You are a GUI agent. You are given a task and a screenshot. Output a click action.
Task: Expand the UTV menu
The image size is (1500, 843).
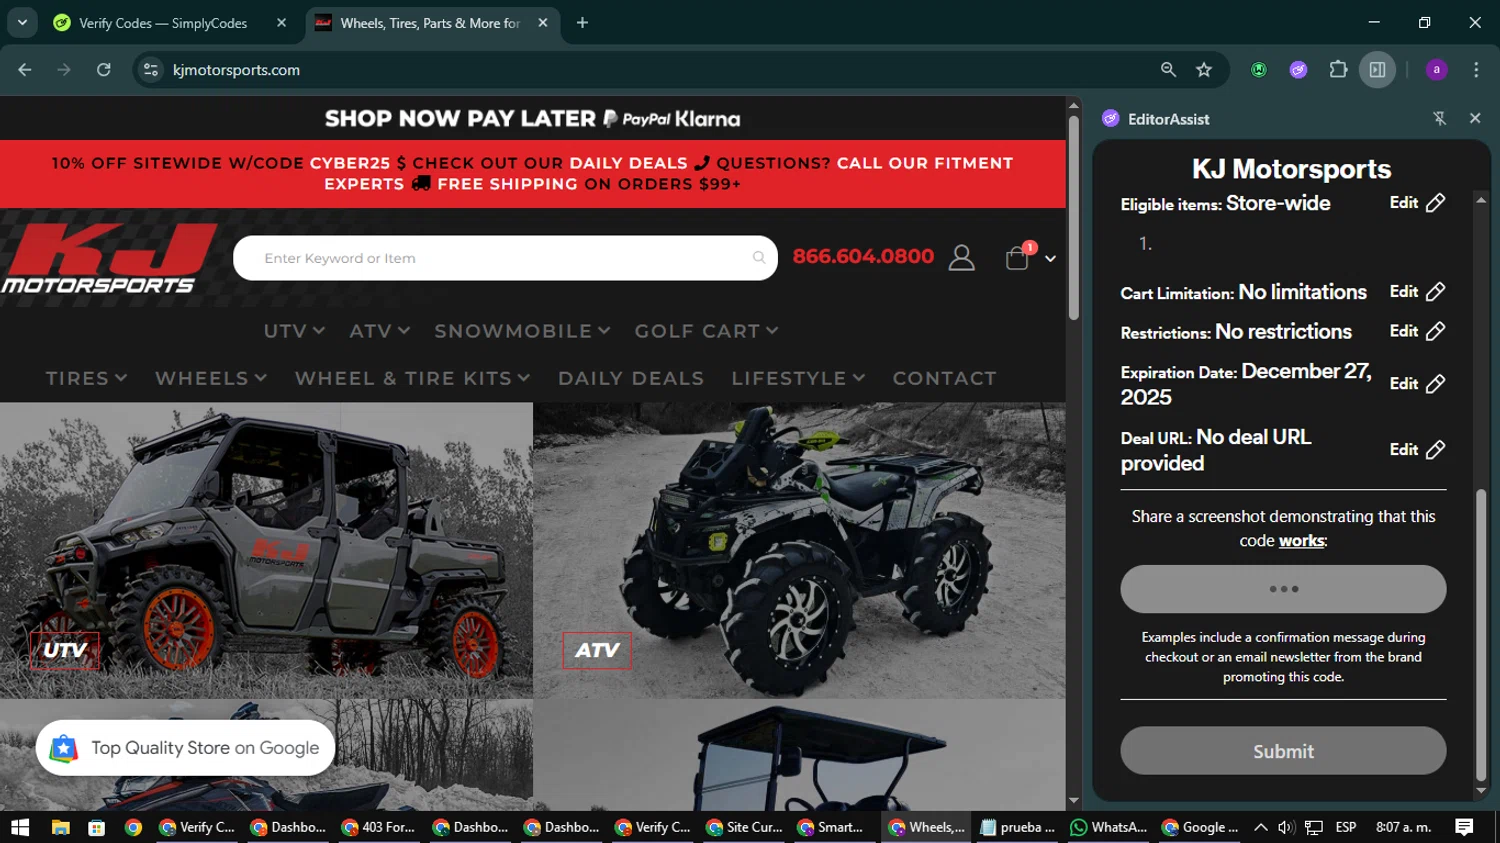pos(294,331)
